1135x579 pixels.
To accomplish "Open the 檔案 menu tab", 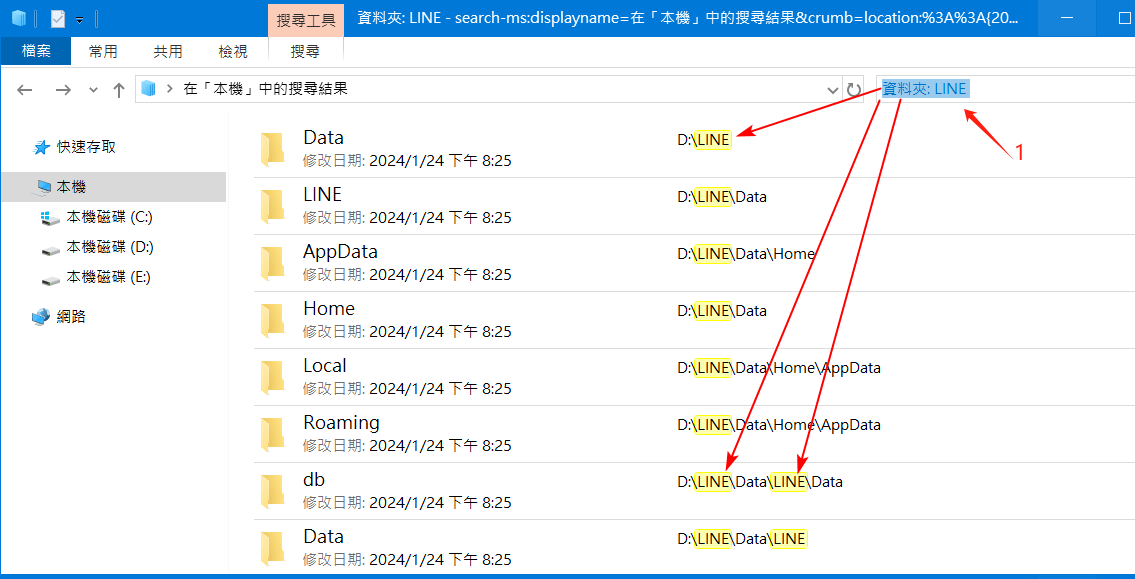I will 36,51.
